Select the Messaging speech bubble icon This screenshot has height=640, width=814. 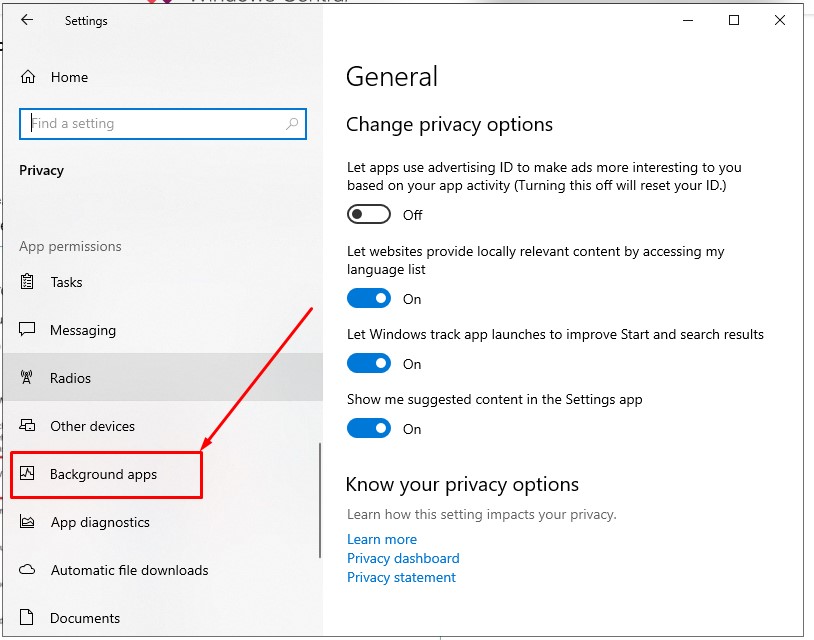click(x=26, y=330)
